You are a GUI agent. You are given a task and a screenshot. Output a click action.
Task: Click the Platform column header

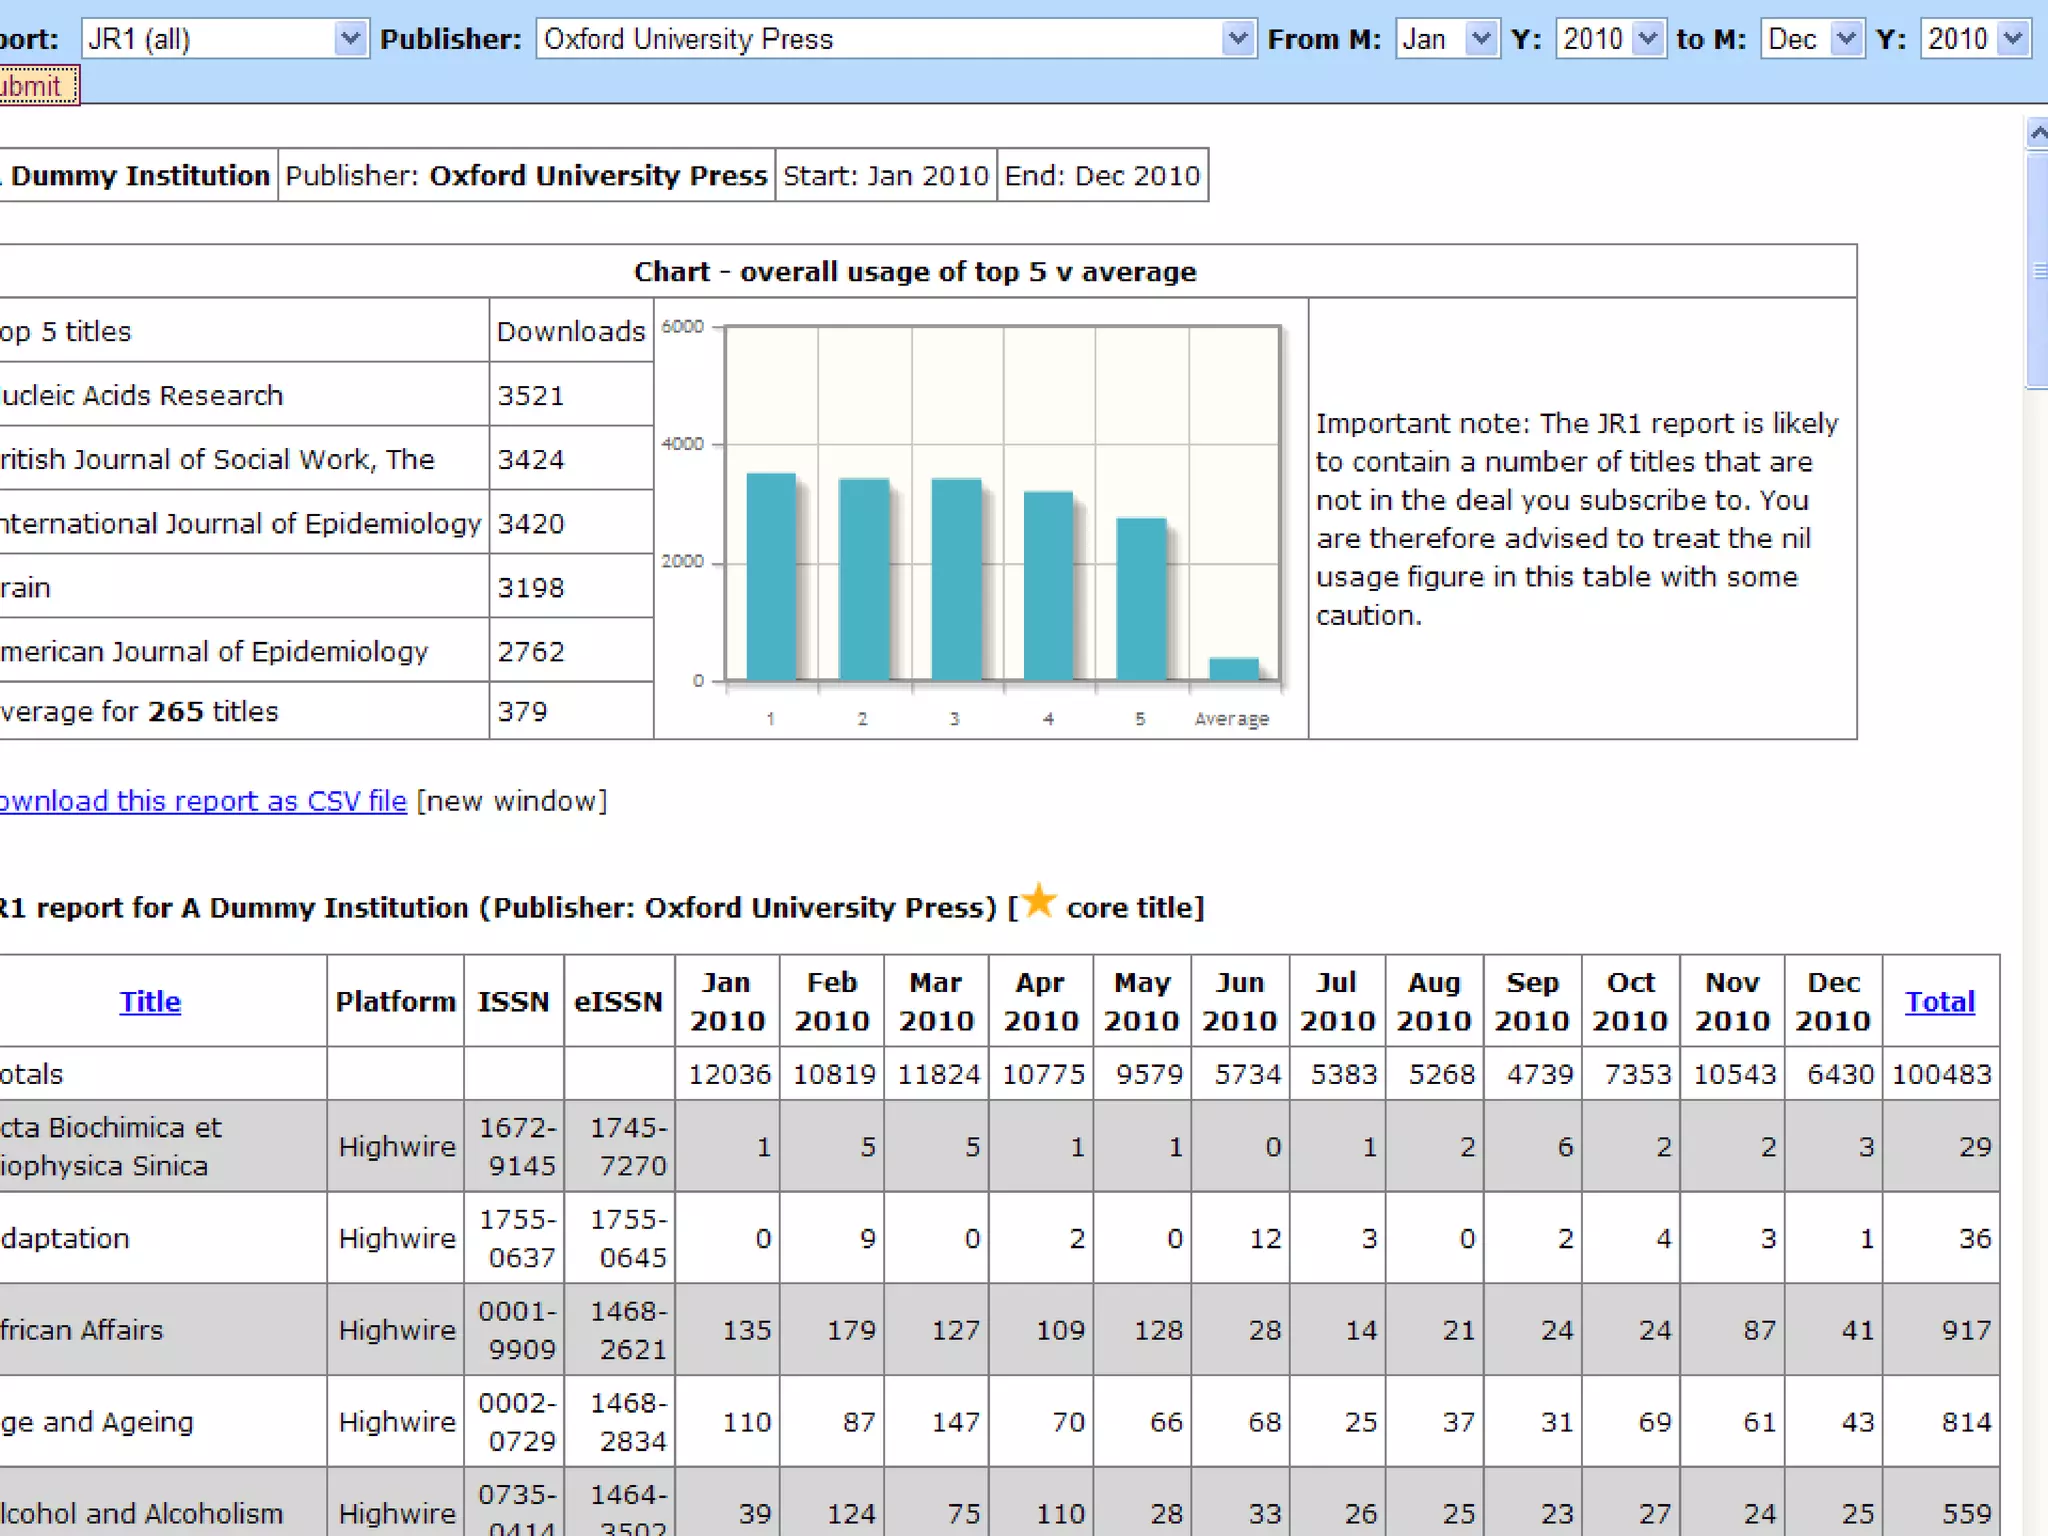coord(395,1001)
